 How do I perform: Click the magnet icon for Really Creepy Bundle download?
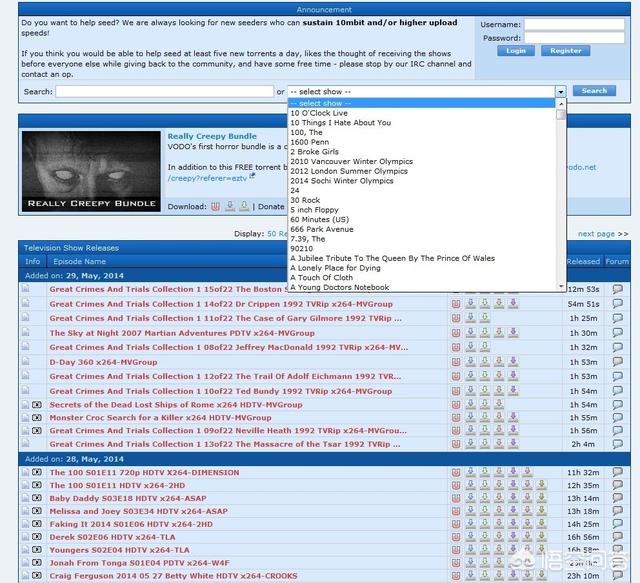215,207
